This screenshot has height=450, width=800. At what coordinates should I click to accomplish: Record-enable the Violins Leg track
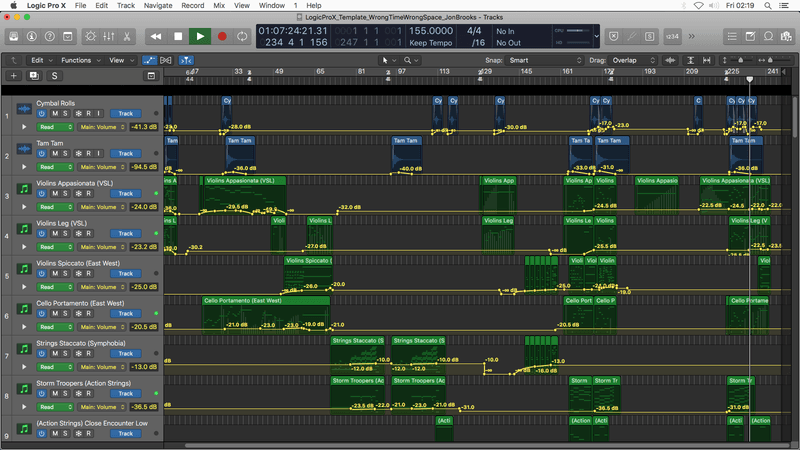(x=88, y=234)
